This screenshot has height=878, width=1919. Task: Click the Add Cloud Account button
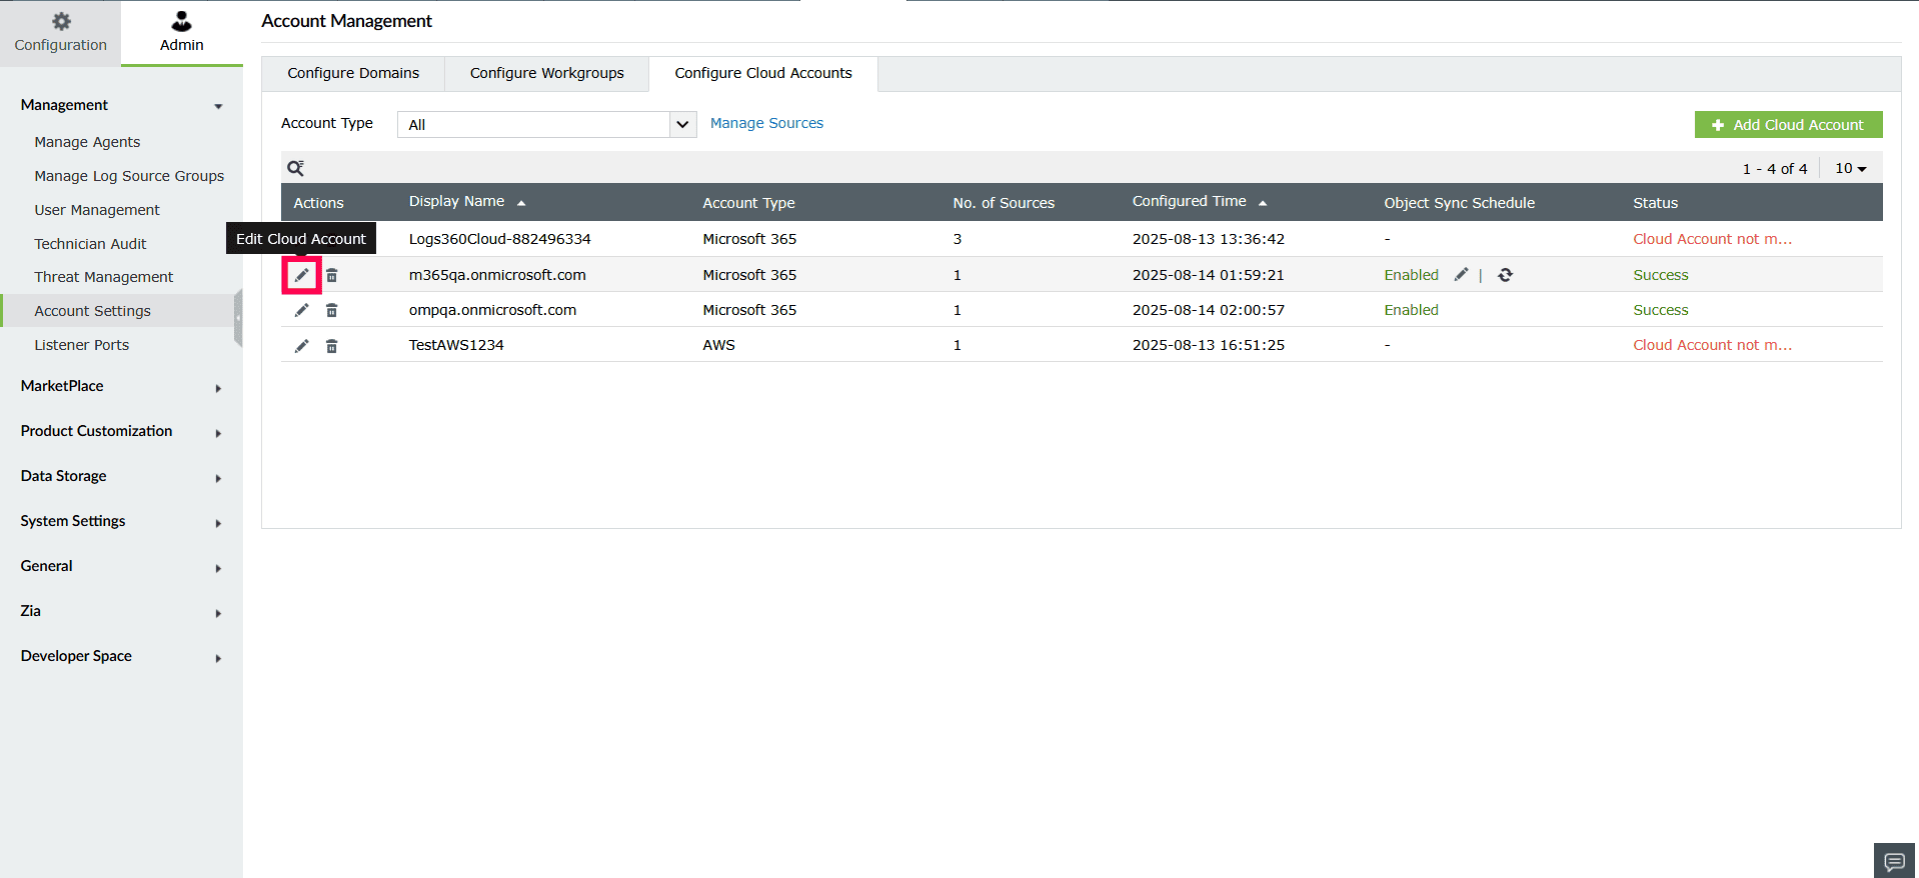click(x=1788, y=124)
